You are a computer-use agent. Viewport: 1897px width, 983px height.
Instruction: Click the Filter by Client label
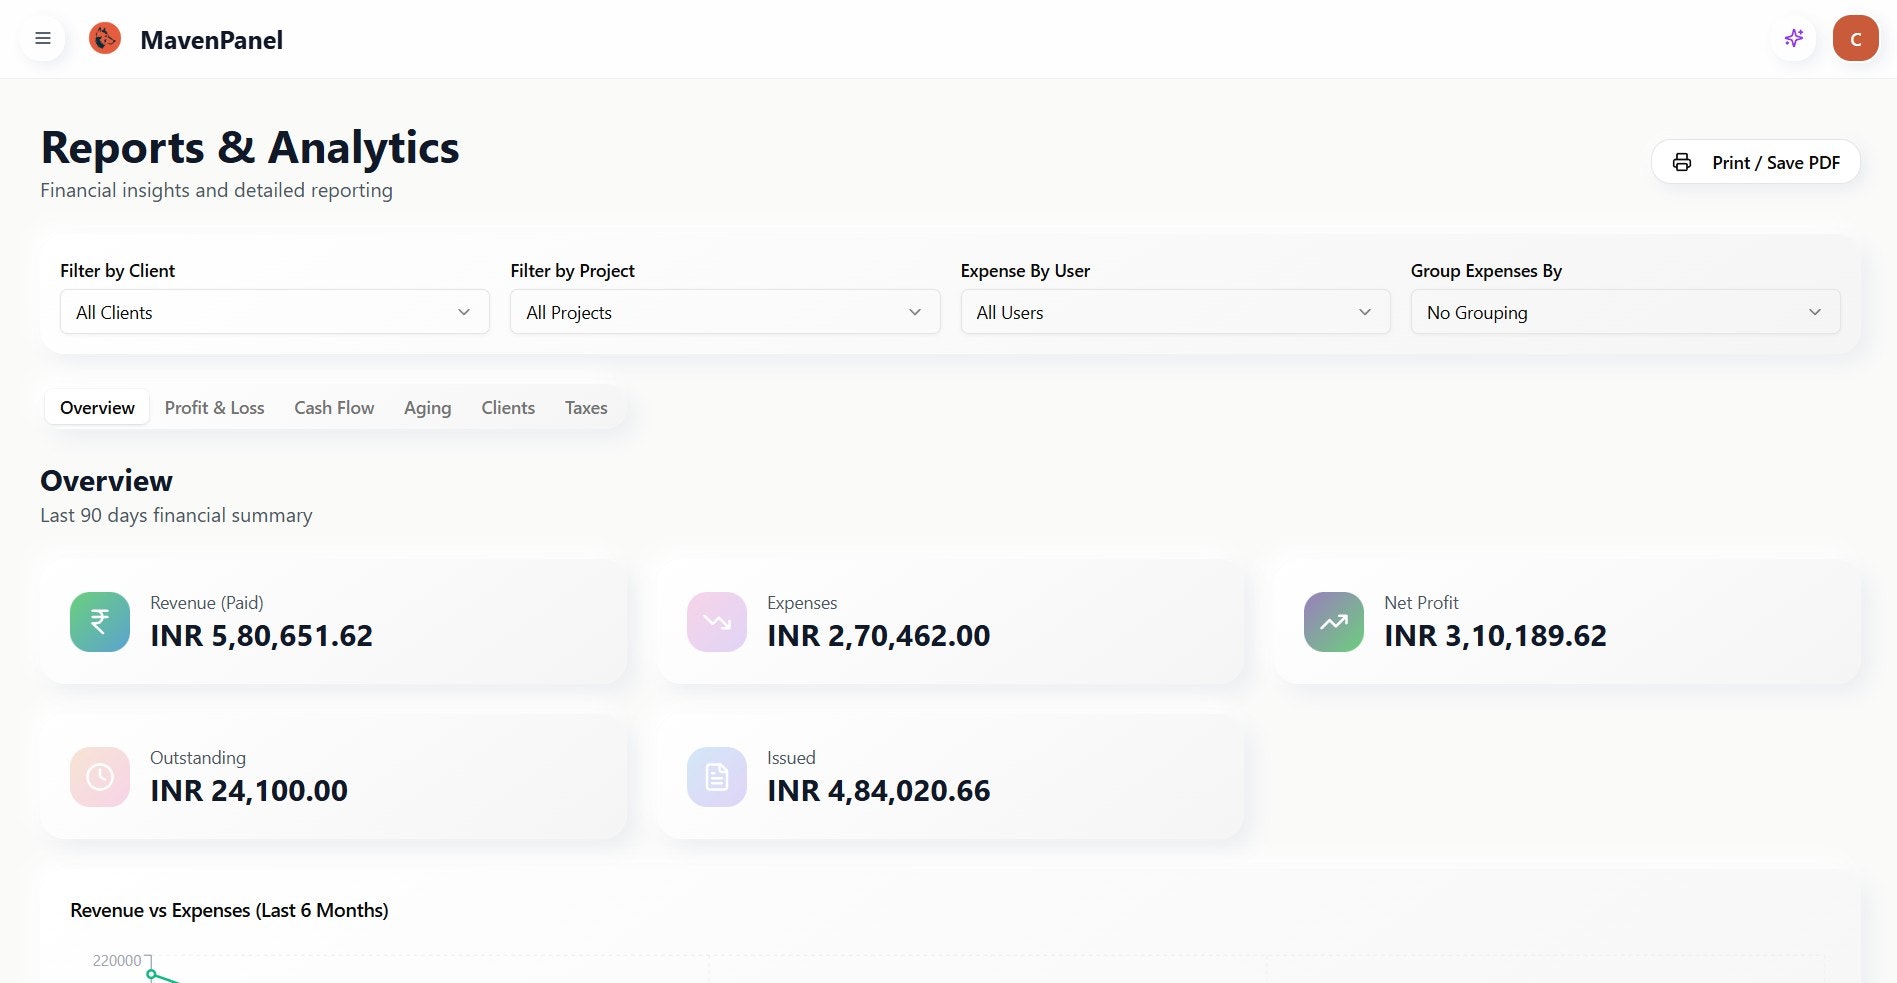[117, 271]
